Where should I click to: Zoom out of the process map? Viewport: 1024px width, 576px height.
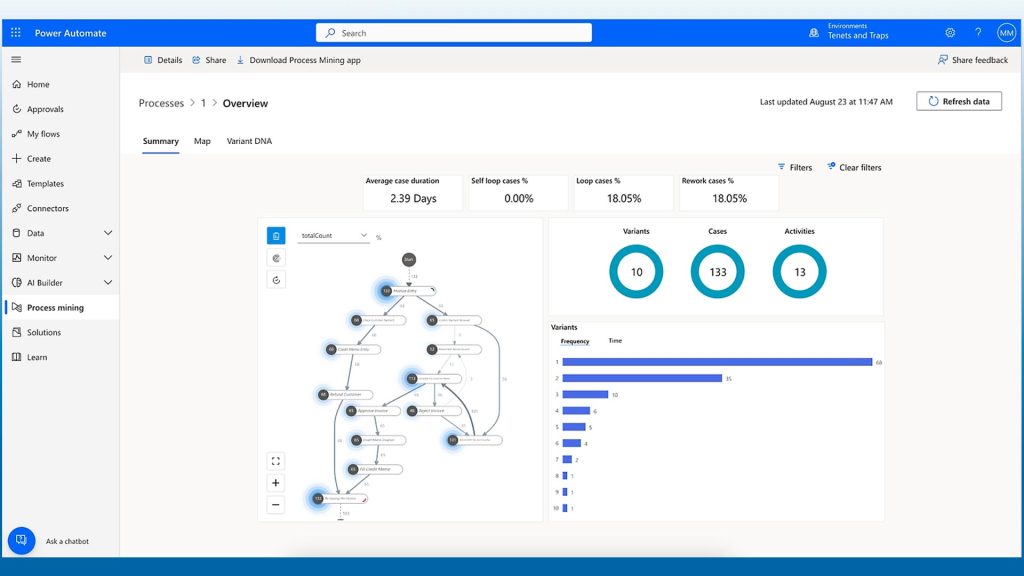tap(276, 505)
